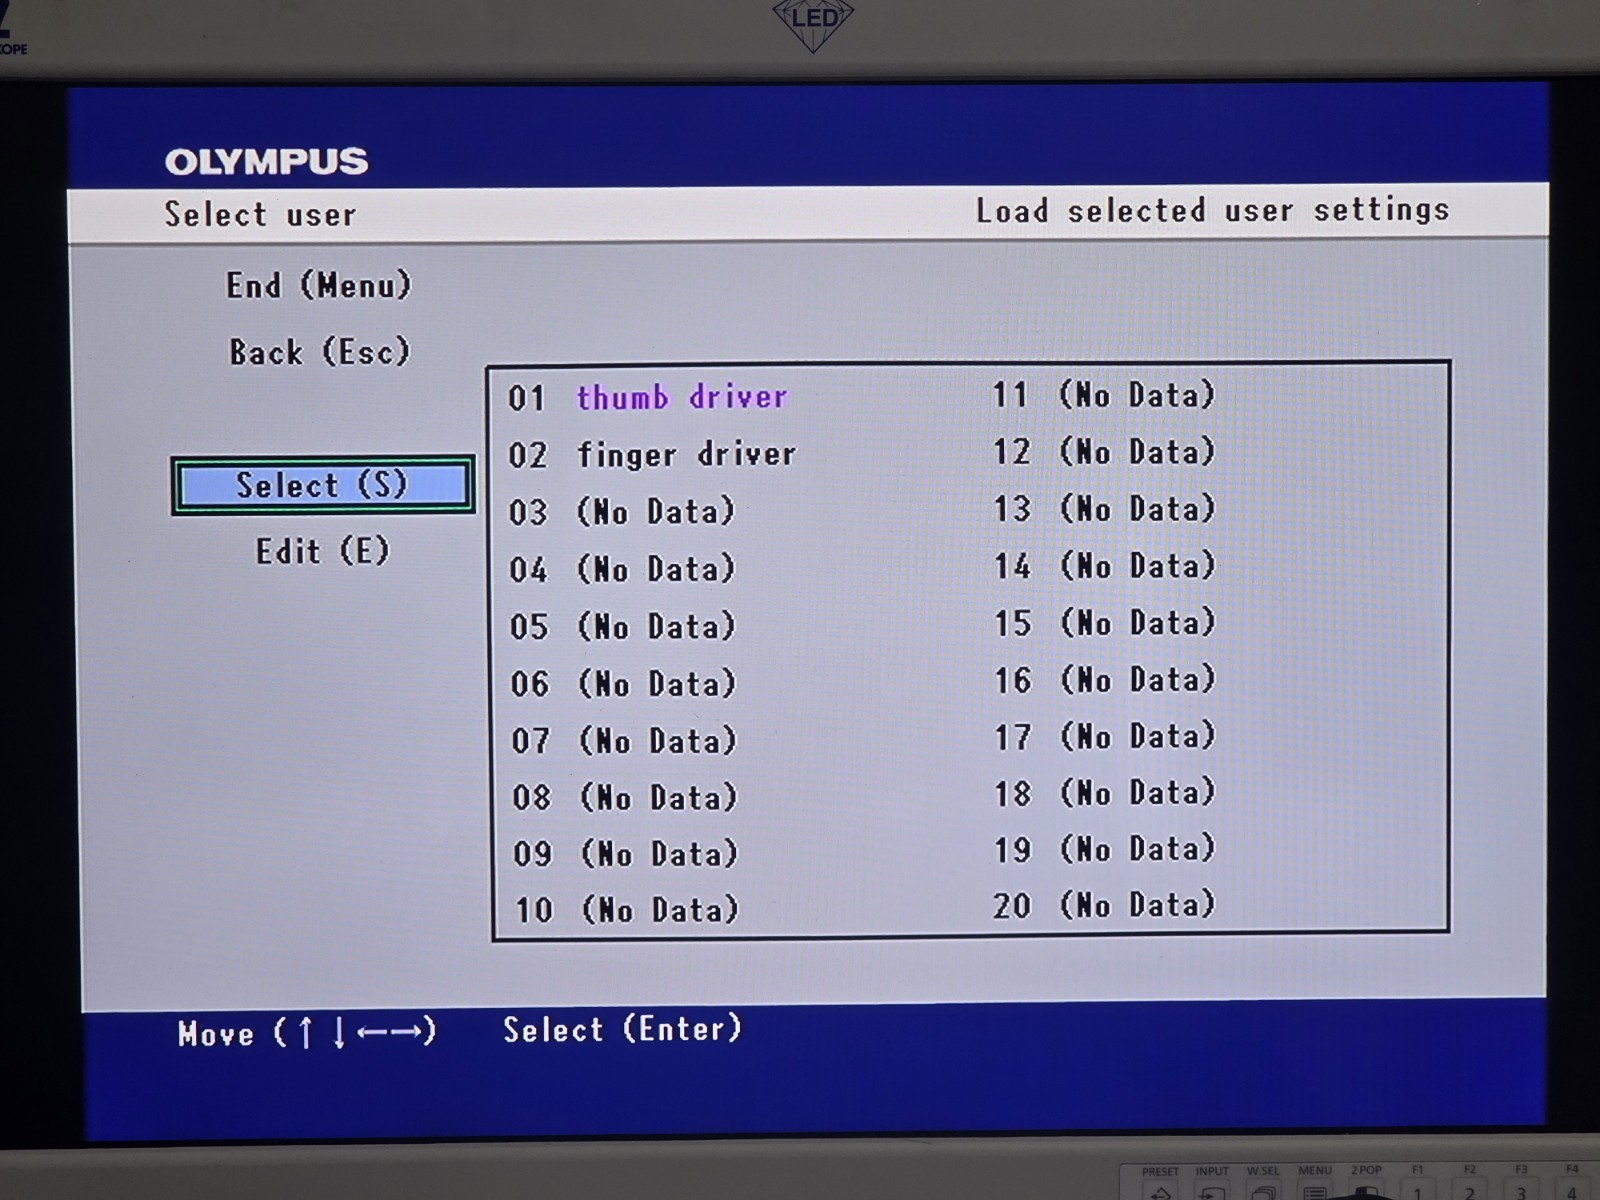Choose user slot 14 (No Data)
1600x1200 pixels.
coord(1104,566)
